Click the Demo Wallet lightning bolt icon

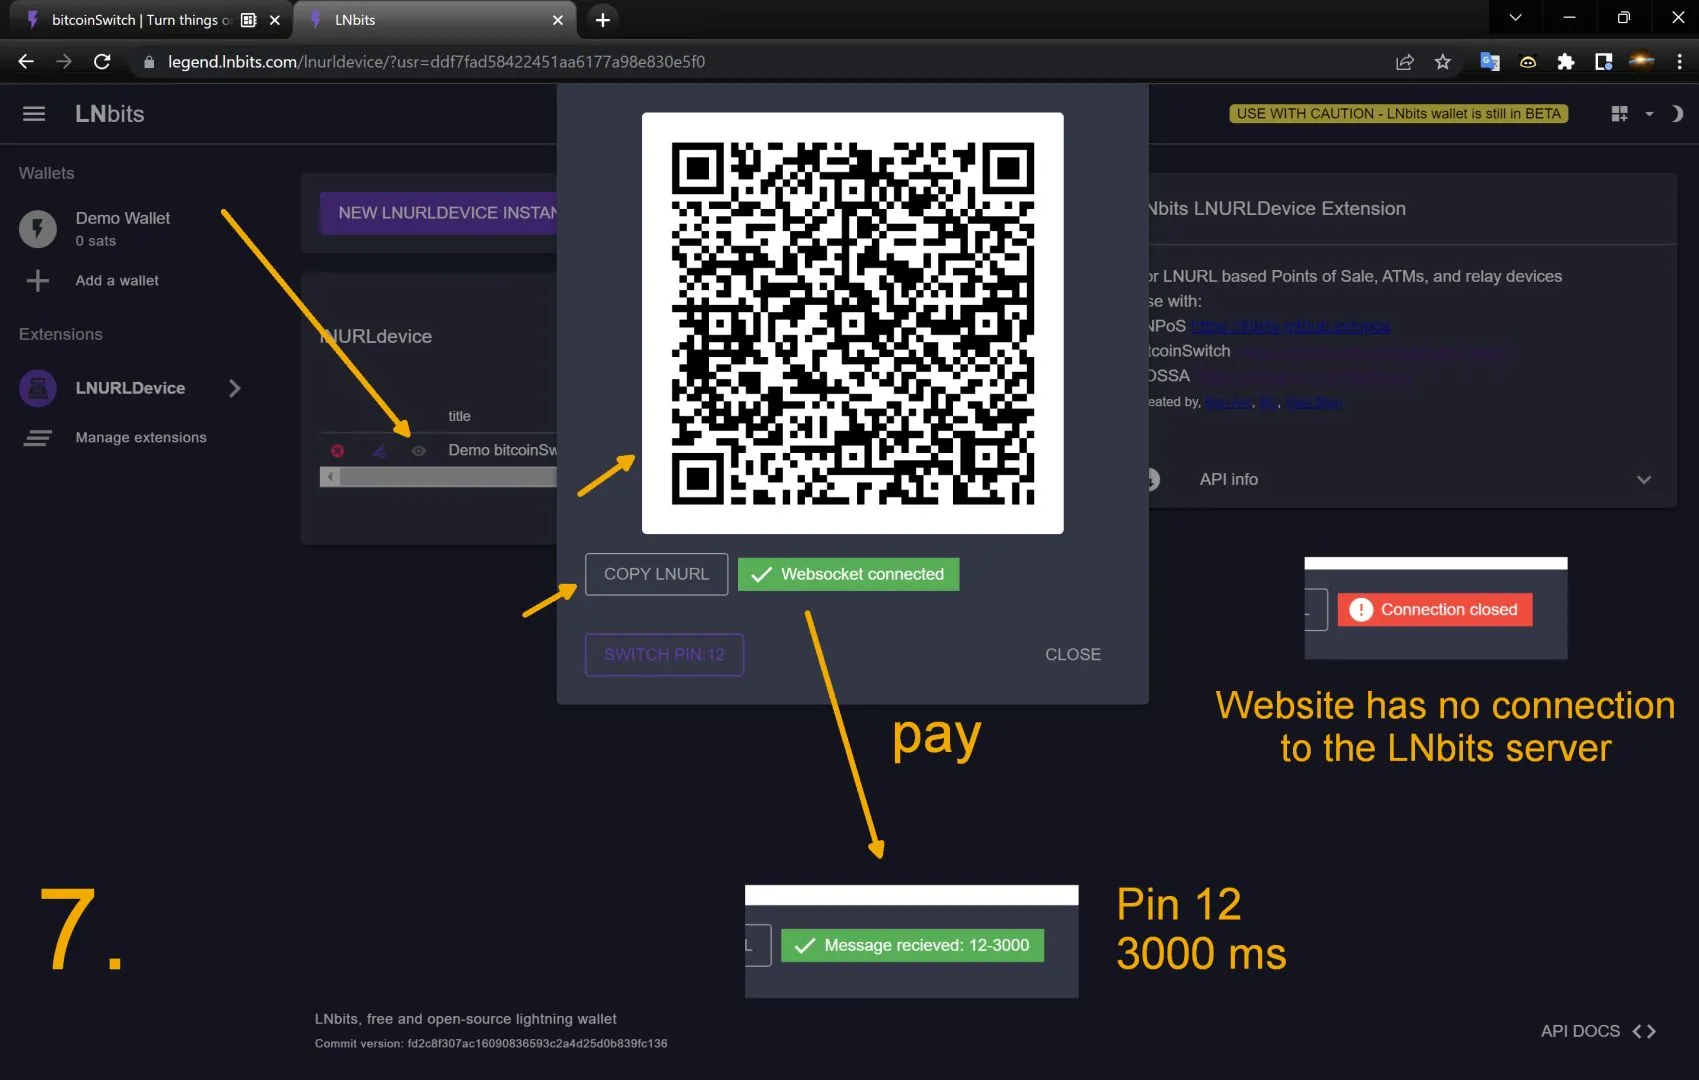38,228
